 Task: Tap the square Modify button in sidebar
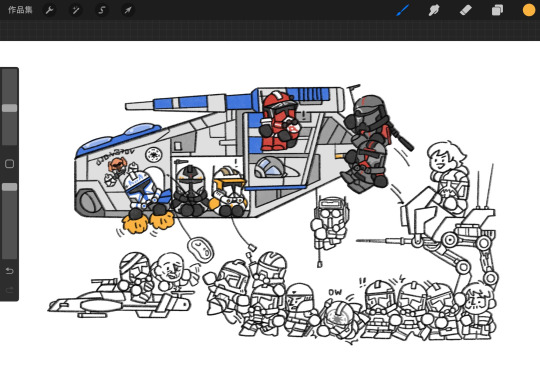click(10, 164)
